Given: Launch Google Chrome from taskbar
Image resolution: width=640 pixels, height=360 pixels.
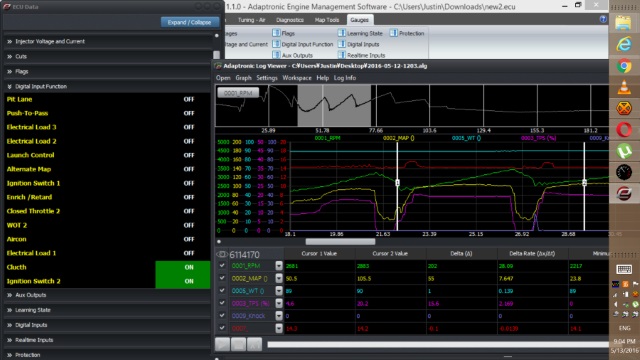Looking at the screenshot, I should click(x=624, y=66).
